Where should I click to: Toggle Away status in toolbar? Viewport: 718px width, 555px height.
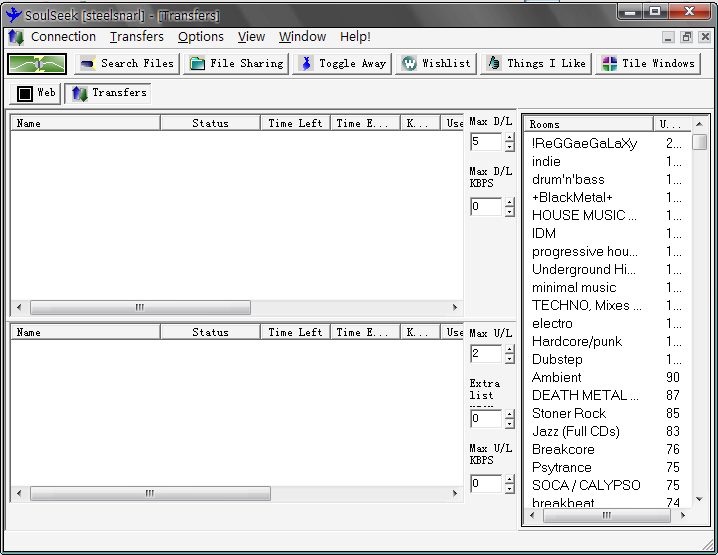click(342, 64)
